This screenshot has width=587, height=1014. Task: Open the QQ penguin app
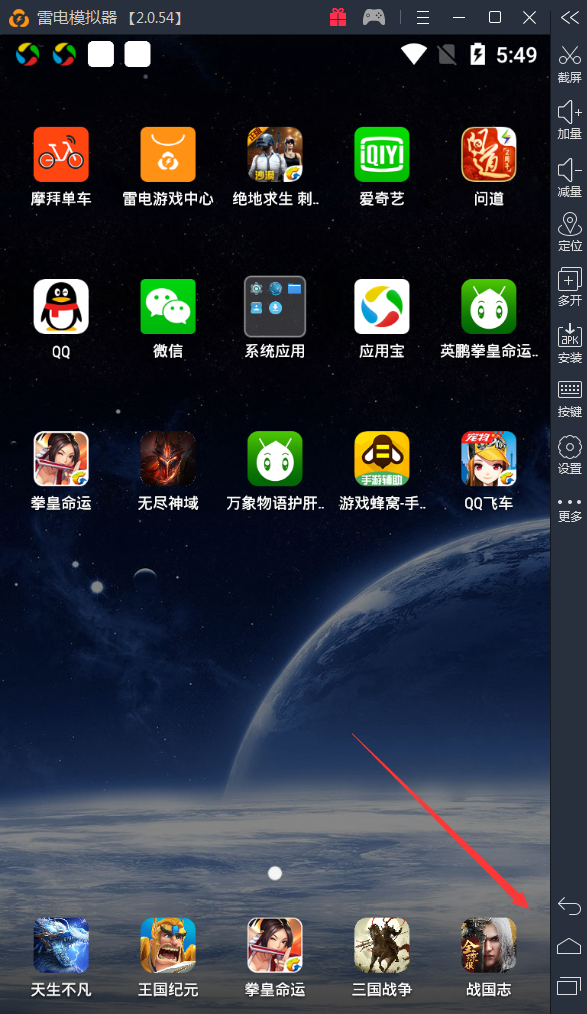tap(61, 307)
